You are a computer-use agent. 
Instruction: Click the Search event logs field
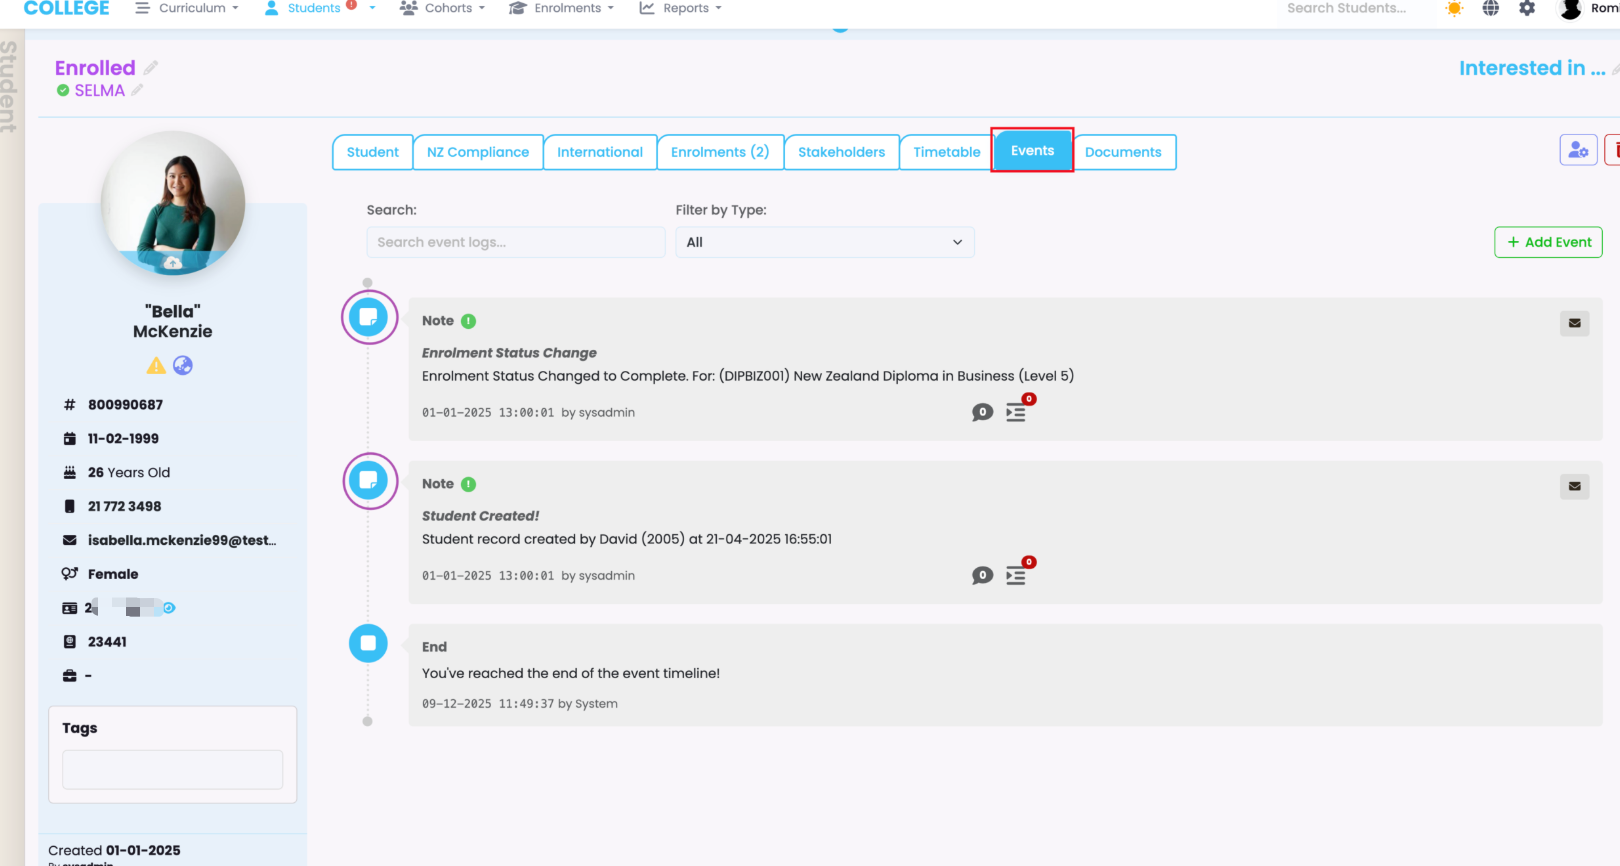[515, 242]
